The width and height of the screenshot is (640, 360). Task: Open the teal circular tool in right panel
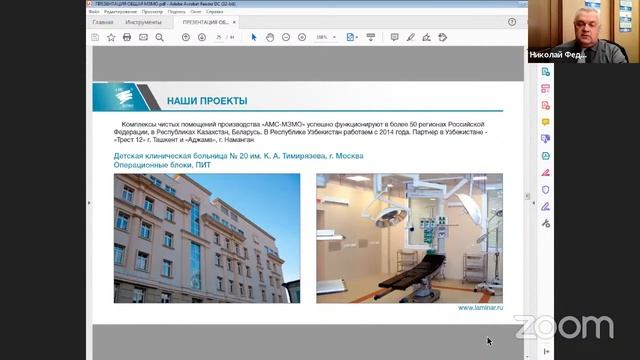(546, 156)
